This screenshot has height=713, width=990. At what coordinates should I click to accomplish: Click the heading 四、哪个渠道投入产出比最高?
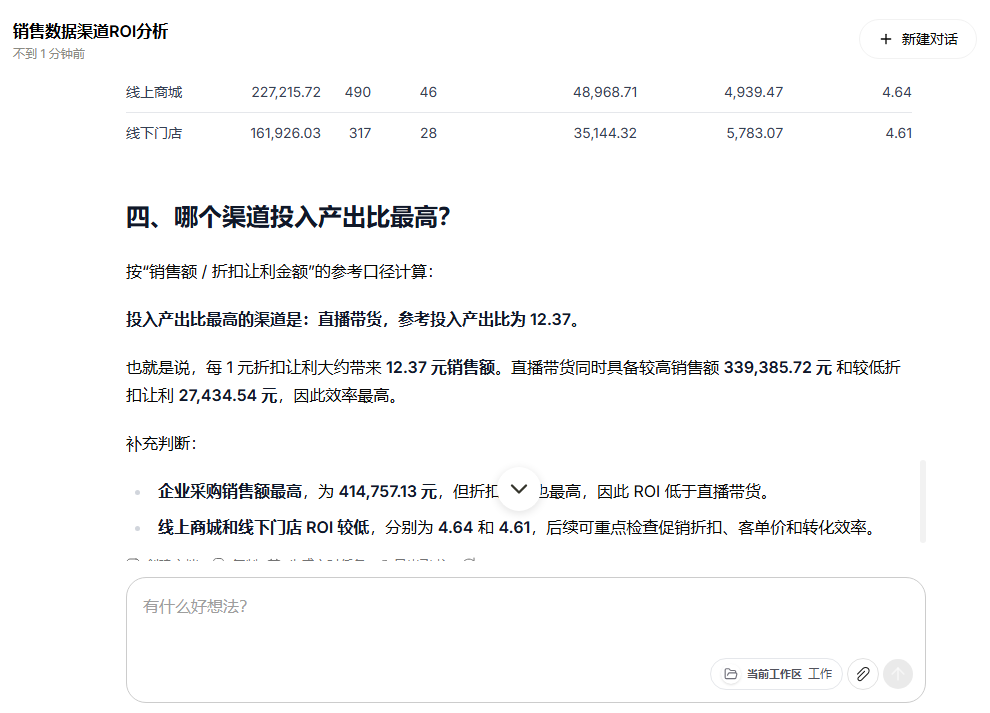tap(288, 217)
